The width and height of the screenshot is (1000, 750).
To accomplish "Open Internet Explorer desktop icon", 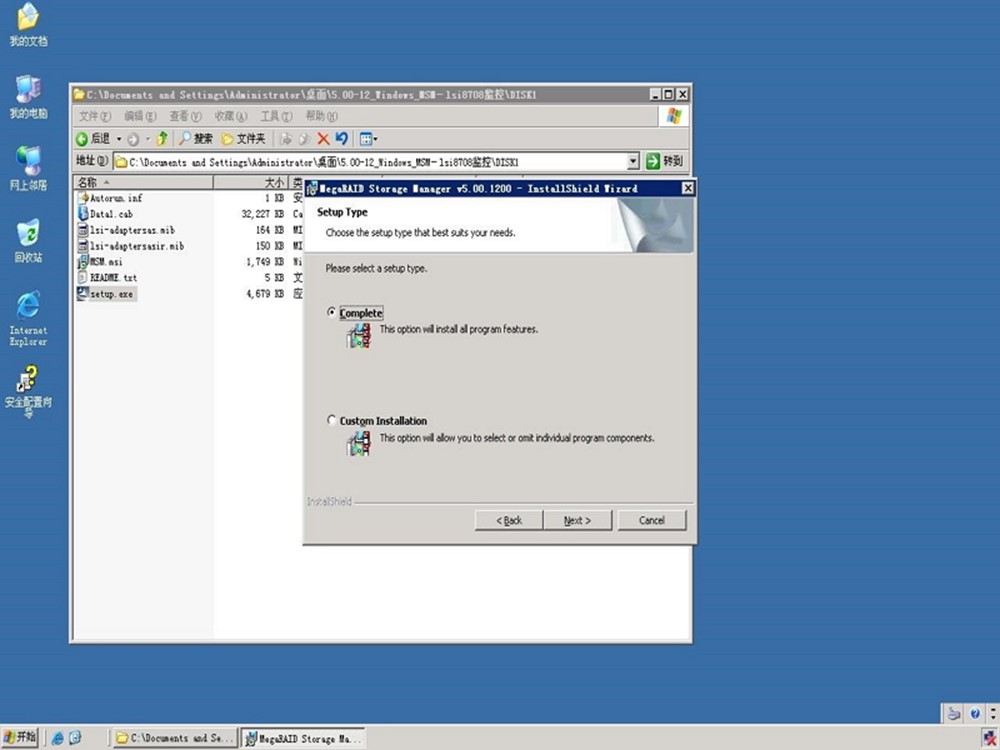I will [28, 305].
